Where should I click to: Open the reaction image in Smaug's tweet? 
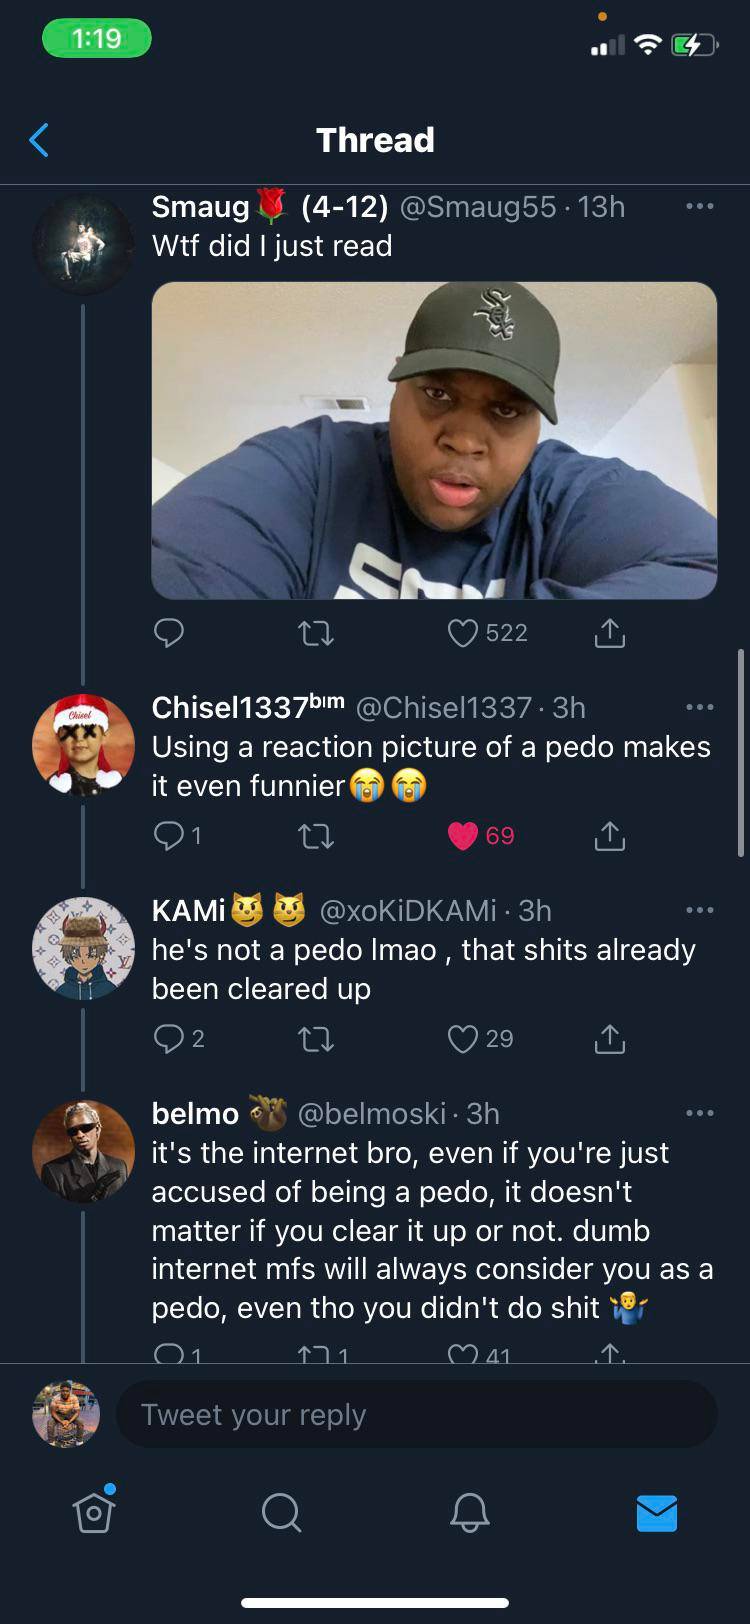434,440
